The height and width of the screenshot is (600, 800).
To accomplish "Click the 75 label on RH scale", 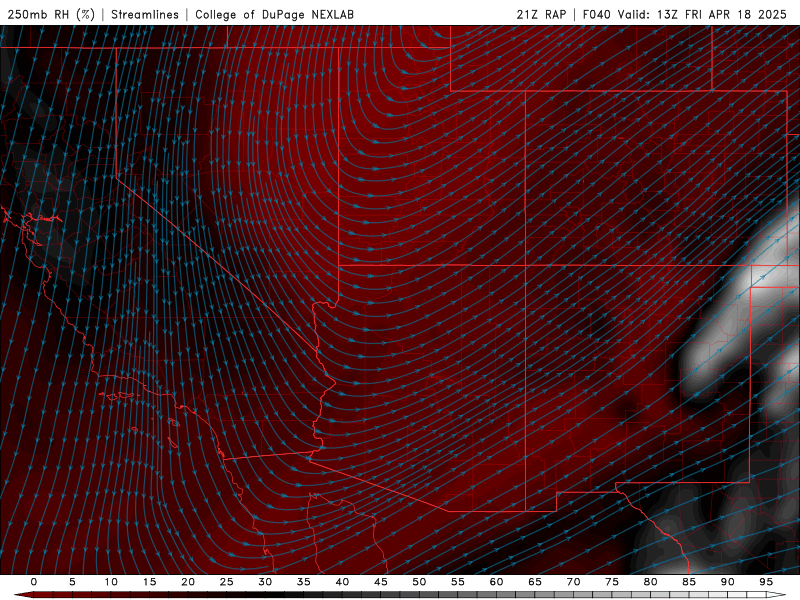I will [612, 582].
